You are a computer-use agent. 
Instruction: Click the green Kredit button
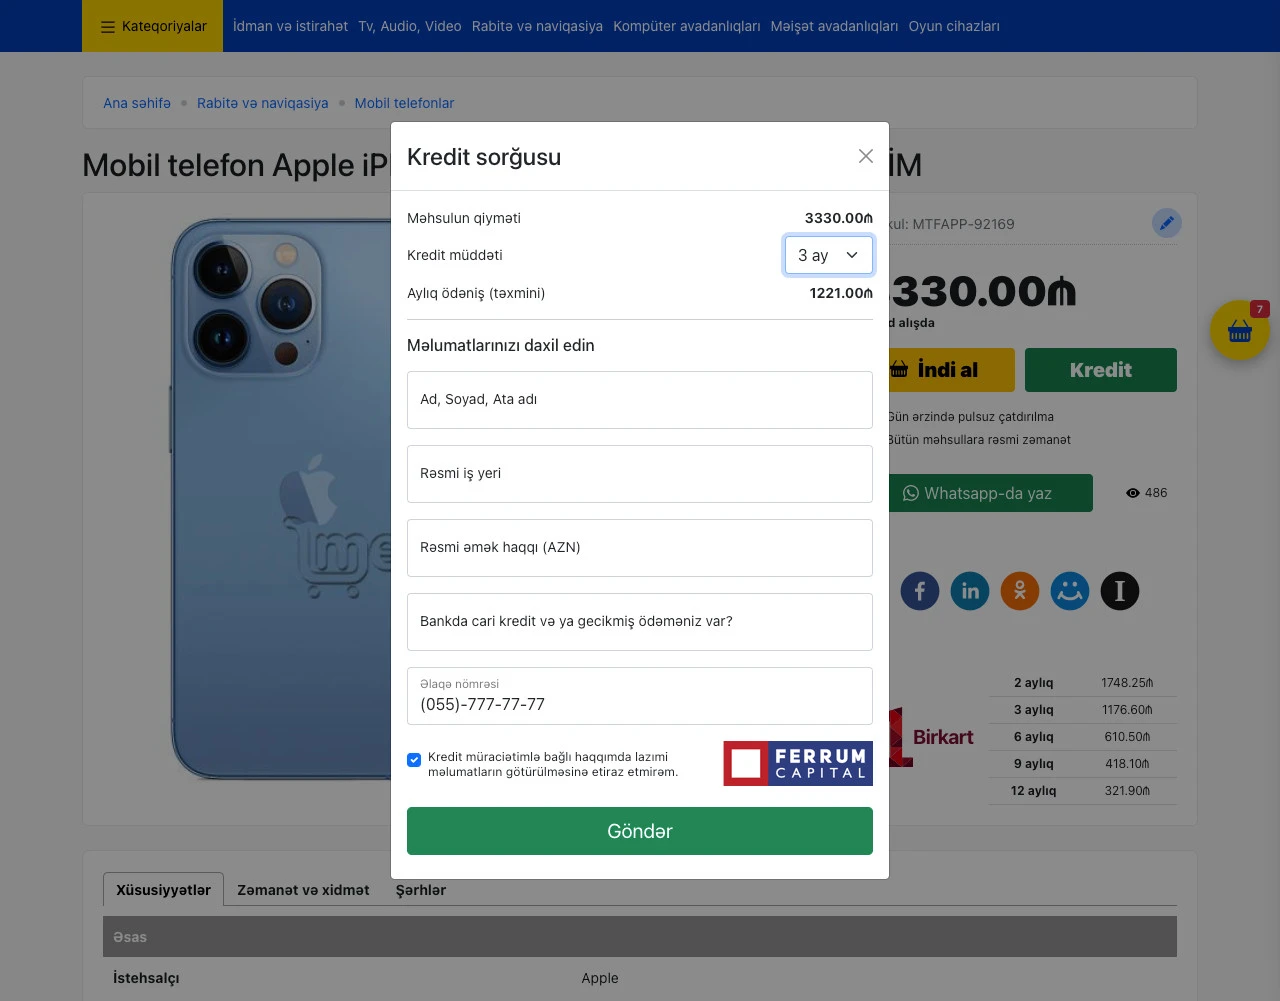[1101, 370]
